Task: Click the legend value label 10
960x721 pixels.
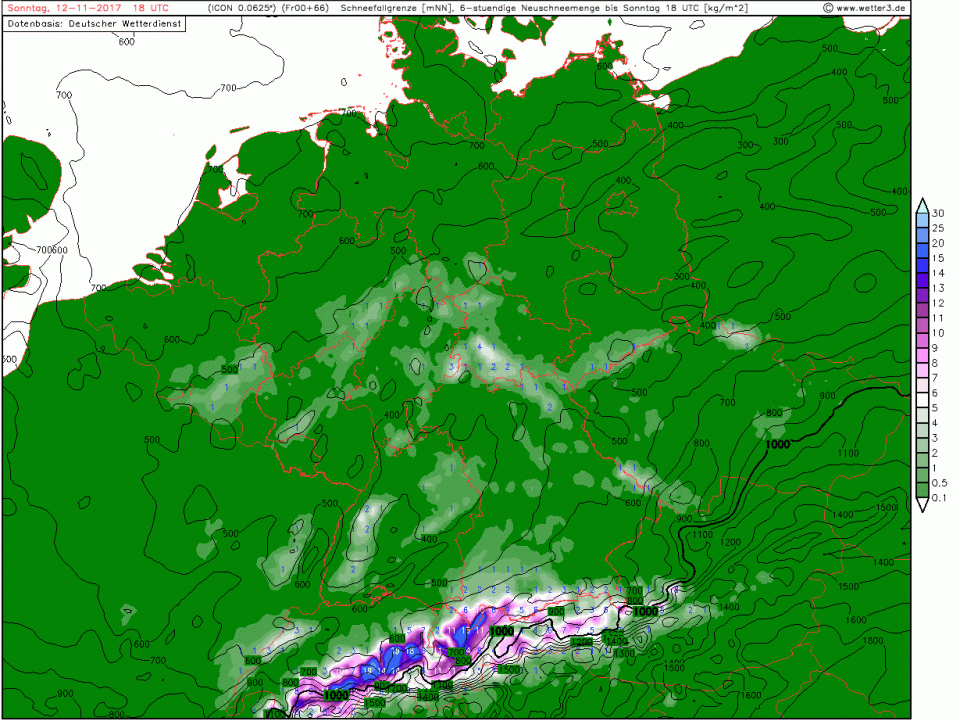Action: [x=939, y=333]
